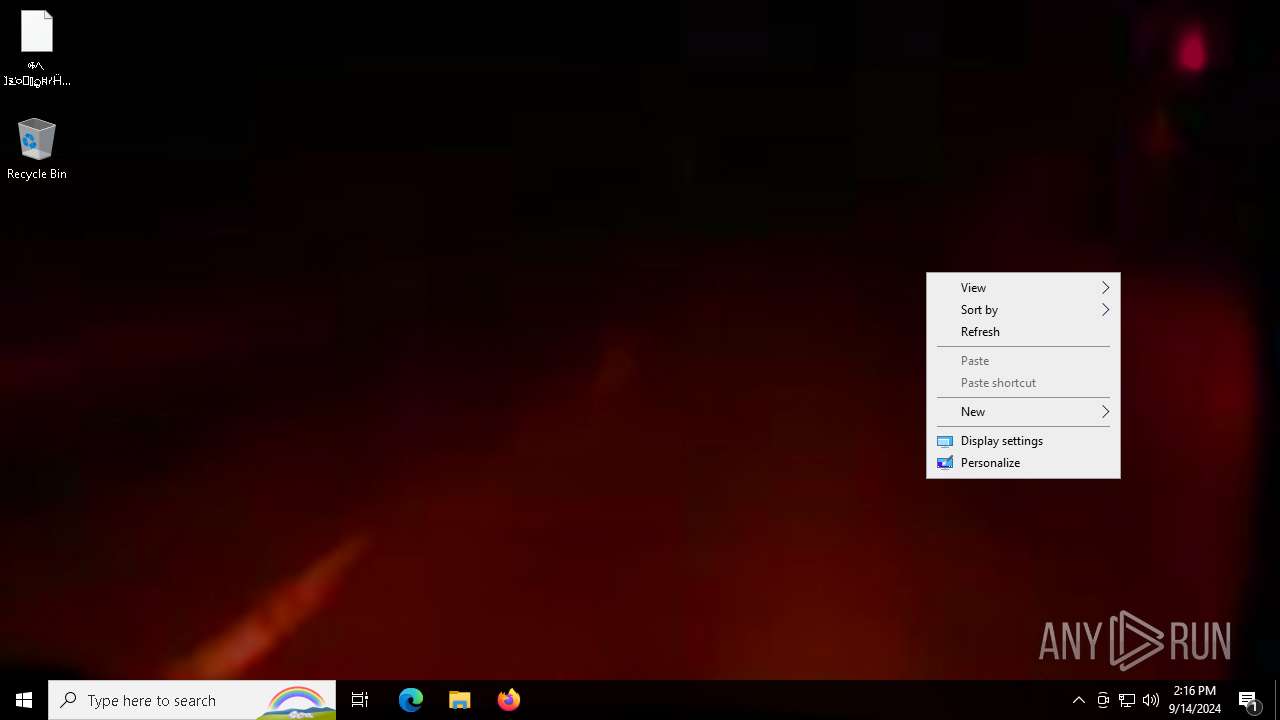Viewport: 1280px width, 720px height.
Task: Open Task View from the taskbar
Action: click(x=360, y=700)
